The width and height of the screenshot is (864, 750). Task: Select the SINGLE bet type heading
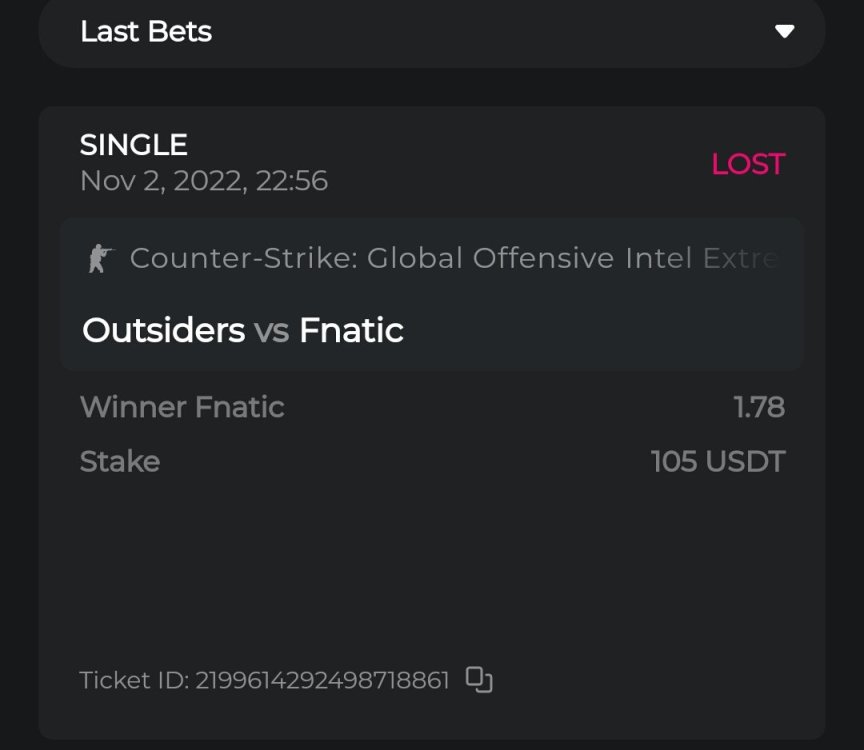[134, 145]
